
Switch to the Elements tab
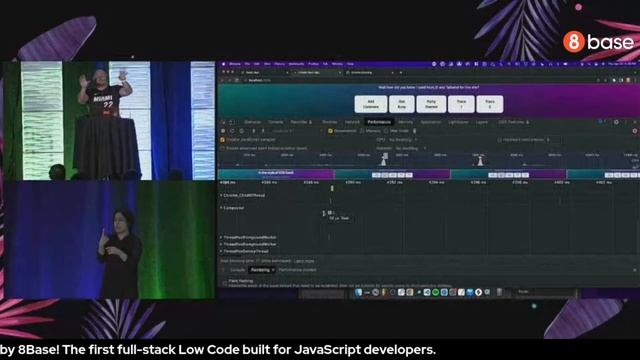(x=252, y=122)
